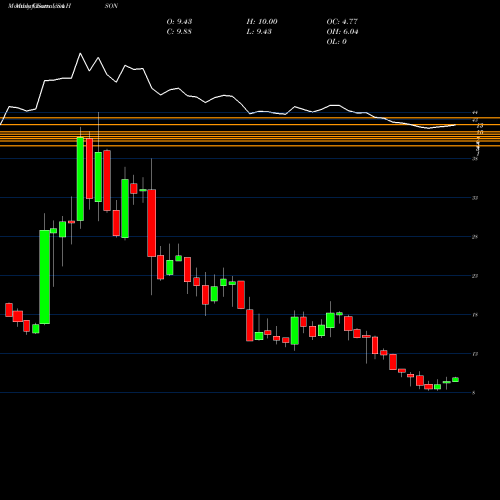Click the price axis label '18'
The image size is (500, 500).
[475, 315]
